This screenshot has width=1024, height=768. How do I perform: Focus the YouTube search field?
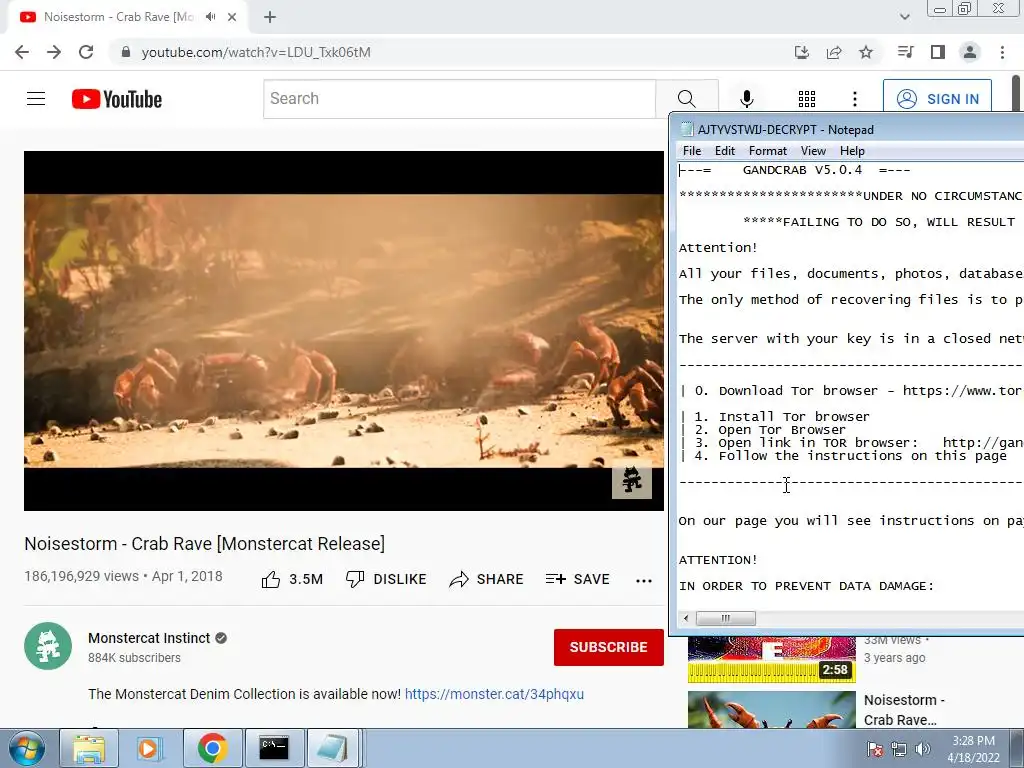459,99
